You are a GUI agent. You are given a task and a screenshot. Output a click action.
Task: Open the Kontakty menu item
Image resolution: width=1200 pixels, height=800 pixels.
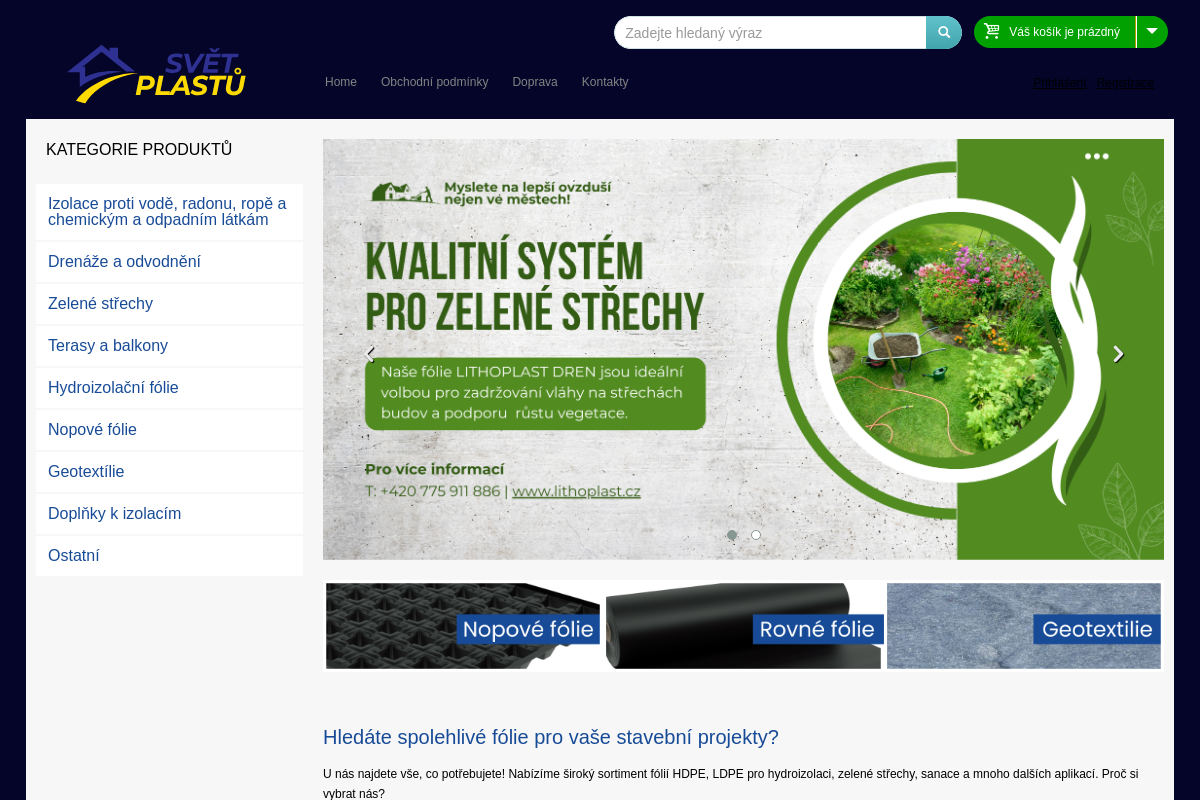pyautogui.click(x=605, y=82)
